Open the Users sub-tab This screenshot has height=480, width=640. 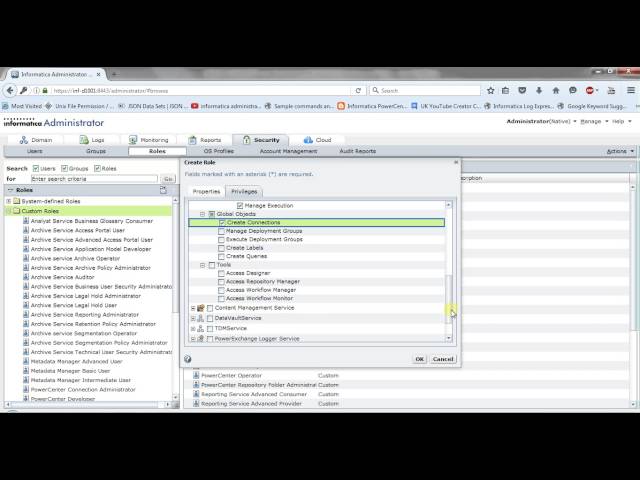click(35, 151)
